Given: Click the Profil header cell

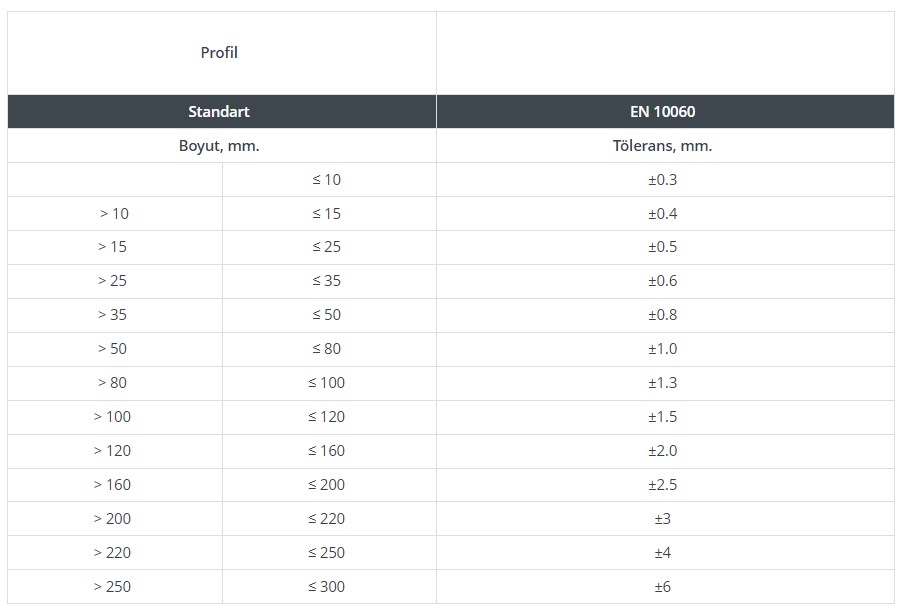Looking at the screenshot, I should [x=219, y=53].
